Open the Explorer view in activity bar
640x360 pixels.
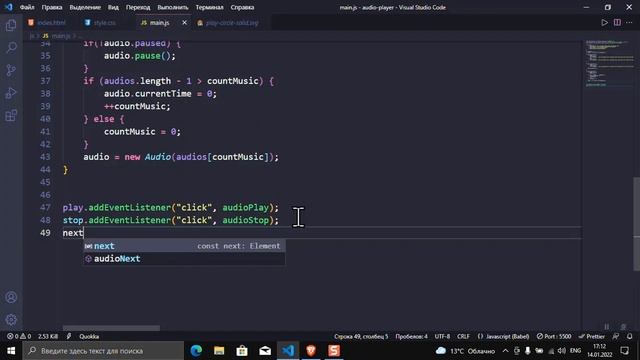pyautogui.click(x=11, y=25)
